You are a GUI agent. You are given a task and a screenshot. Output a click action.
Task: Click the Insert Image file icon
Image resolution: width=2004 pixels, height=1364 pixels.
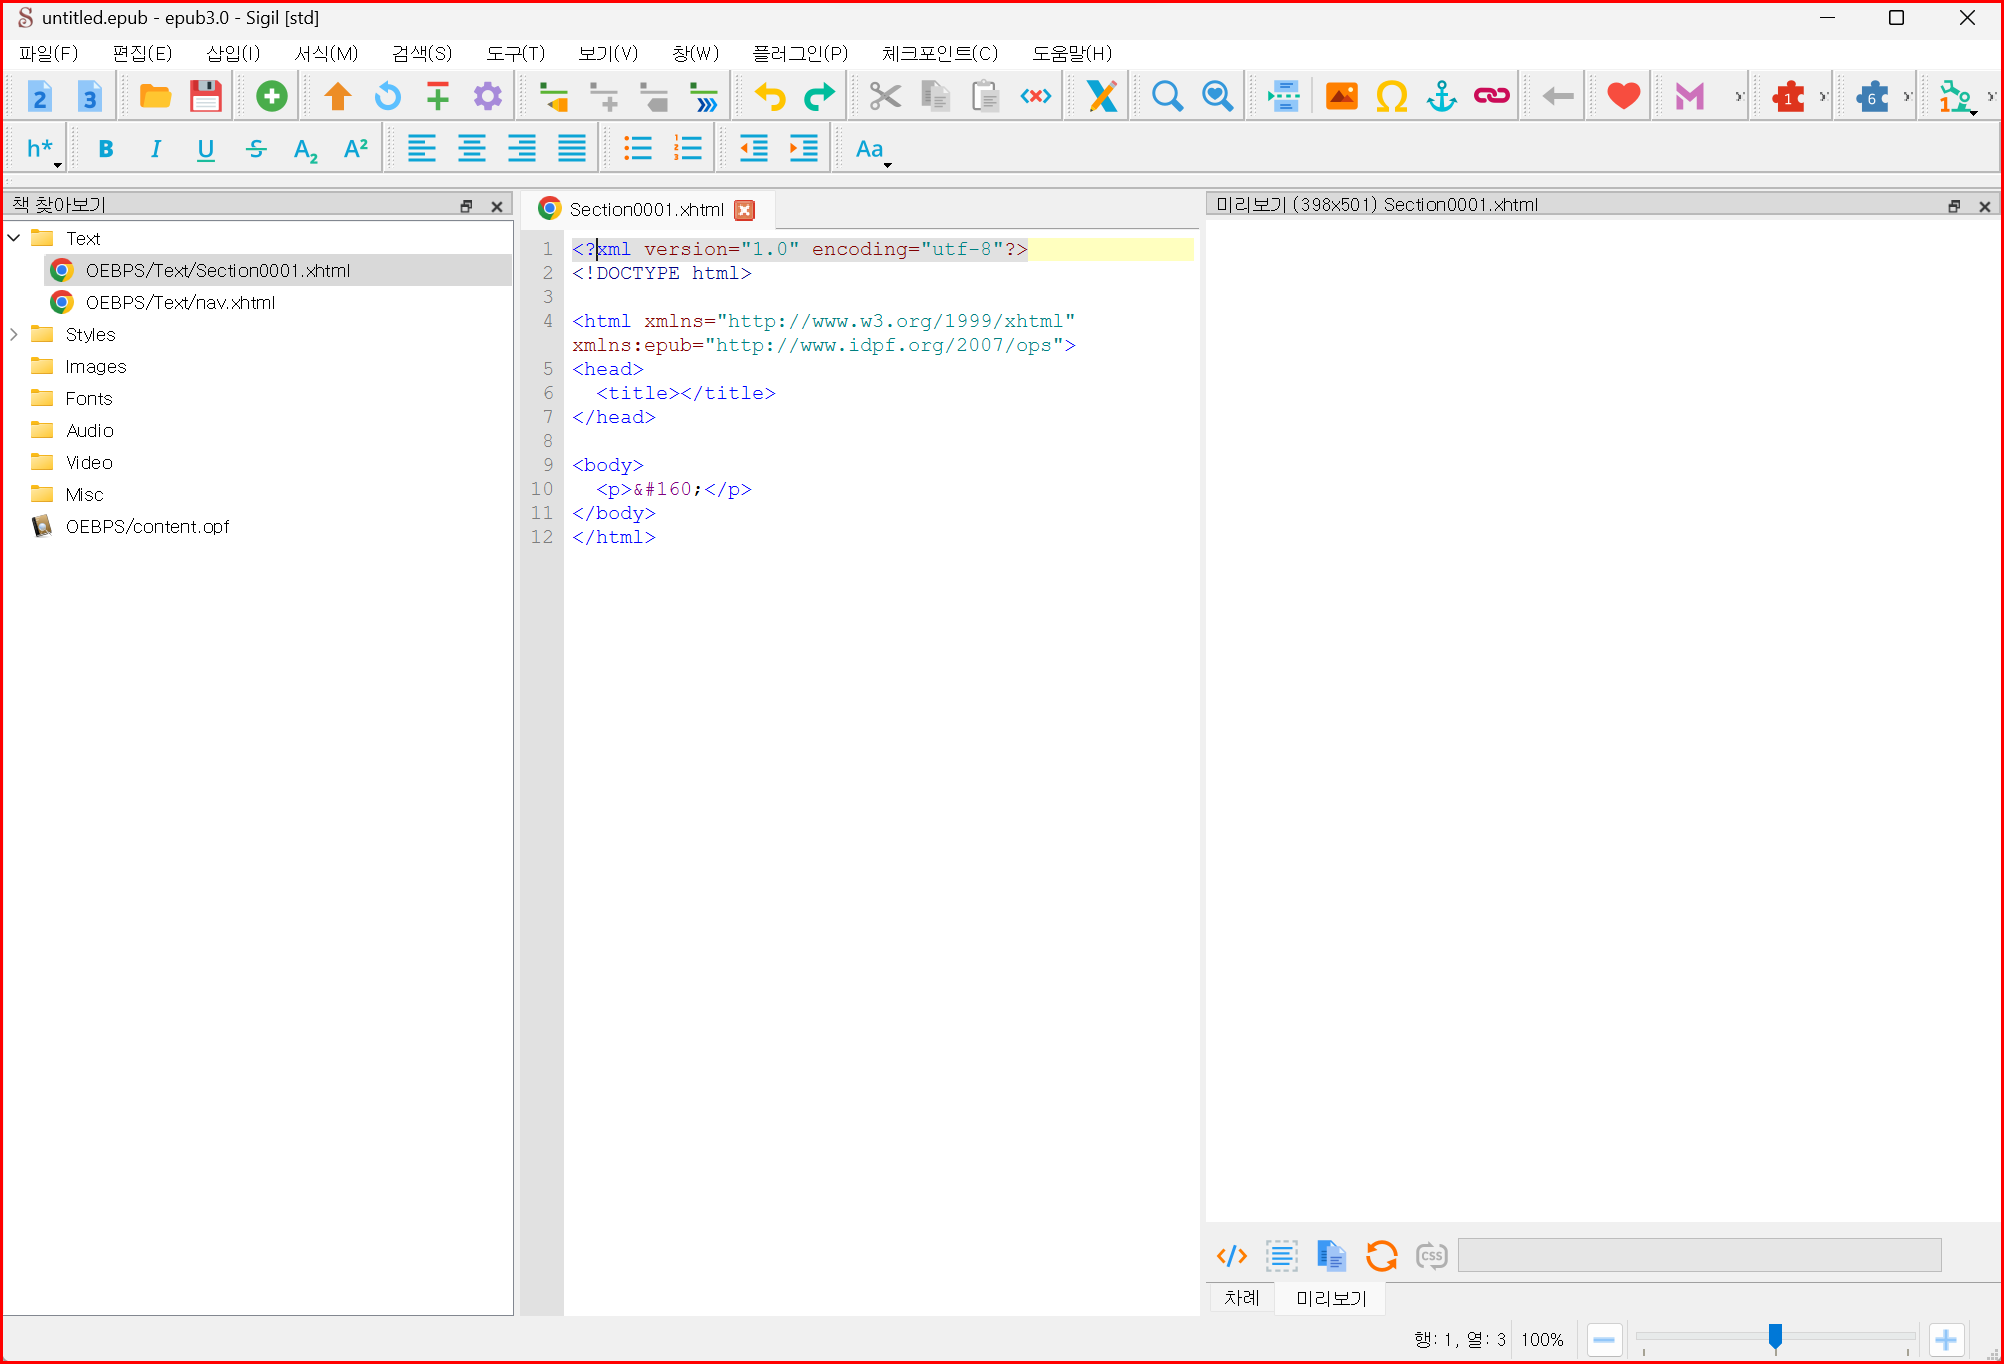point(1341,96)
